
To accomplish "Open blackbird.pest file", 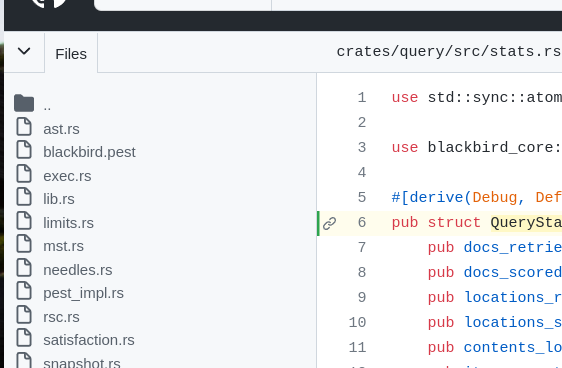I will (x=89, y=152).
